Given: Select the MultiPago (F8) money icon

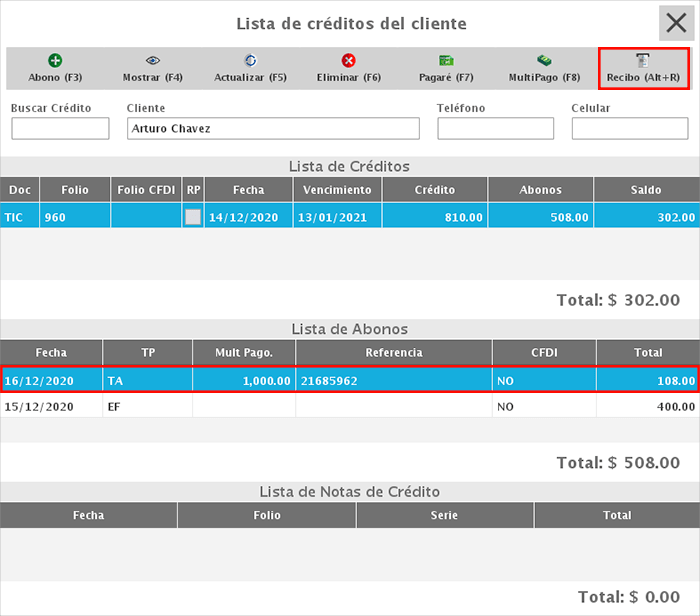Looking at the screenshot, I should point(544,61).
